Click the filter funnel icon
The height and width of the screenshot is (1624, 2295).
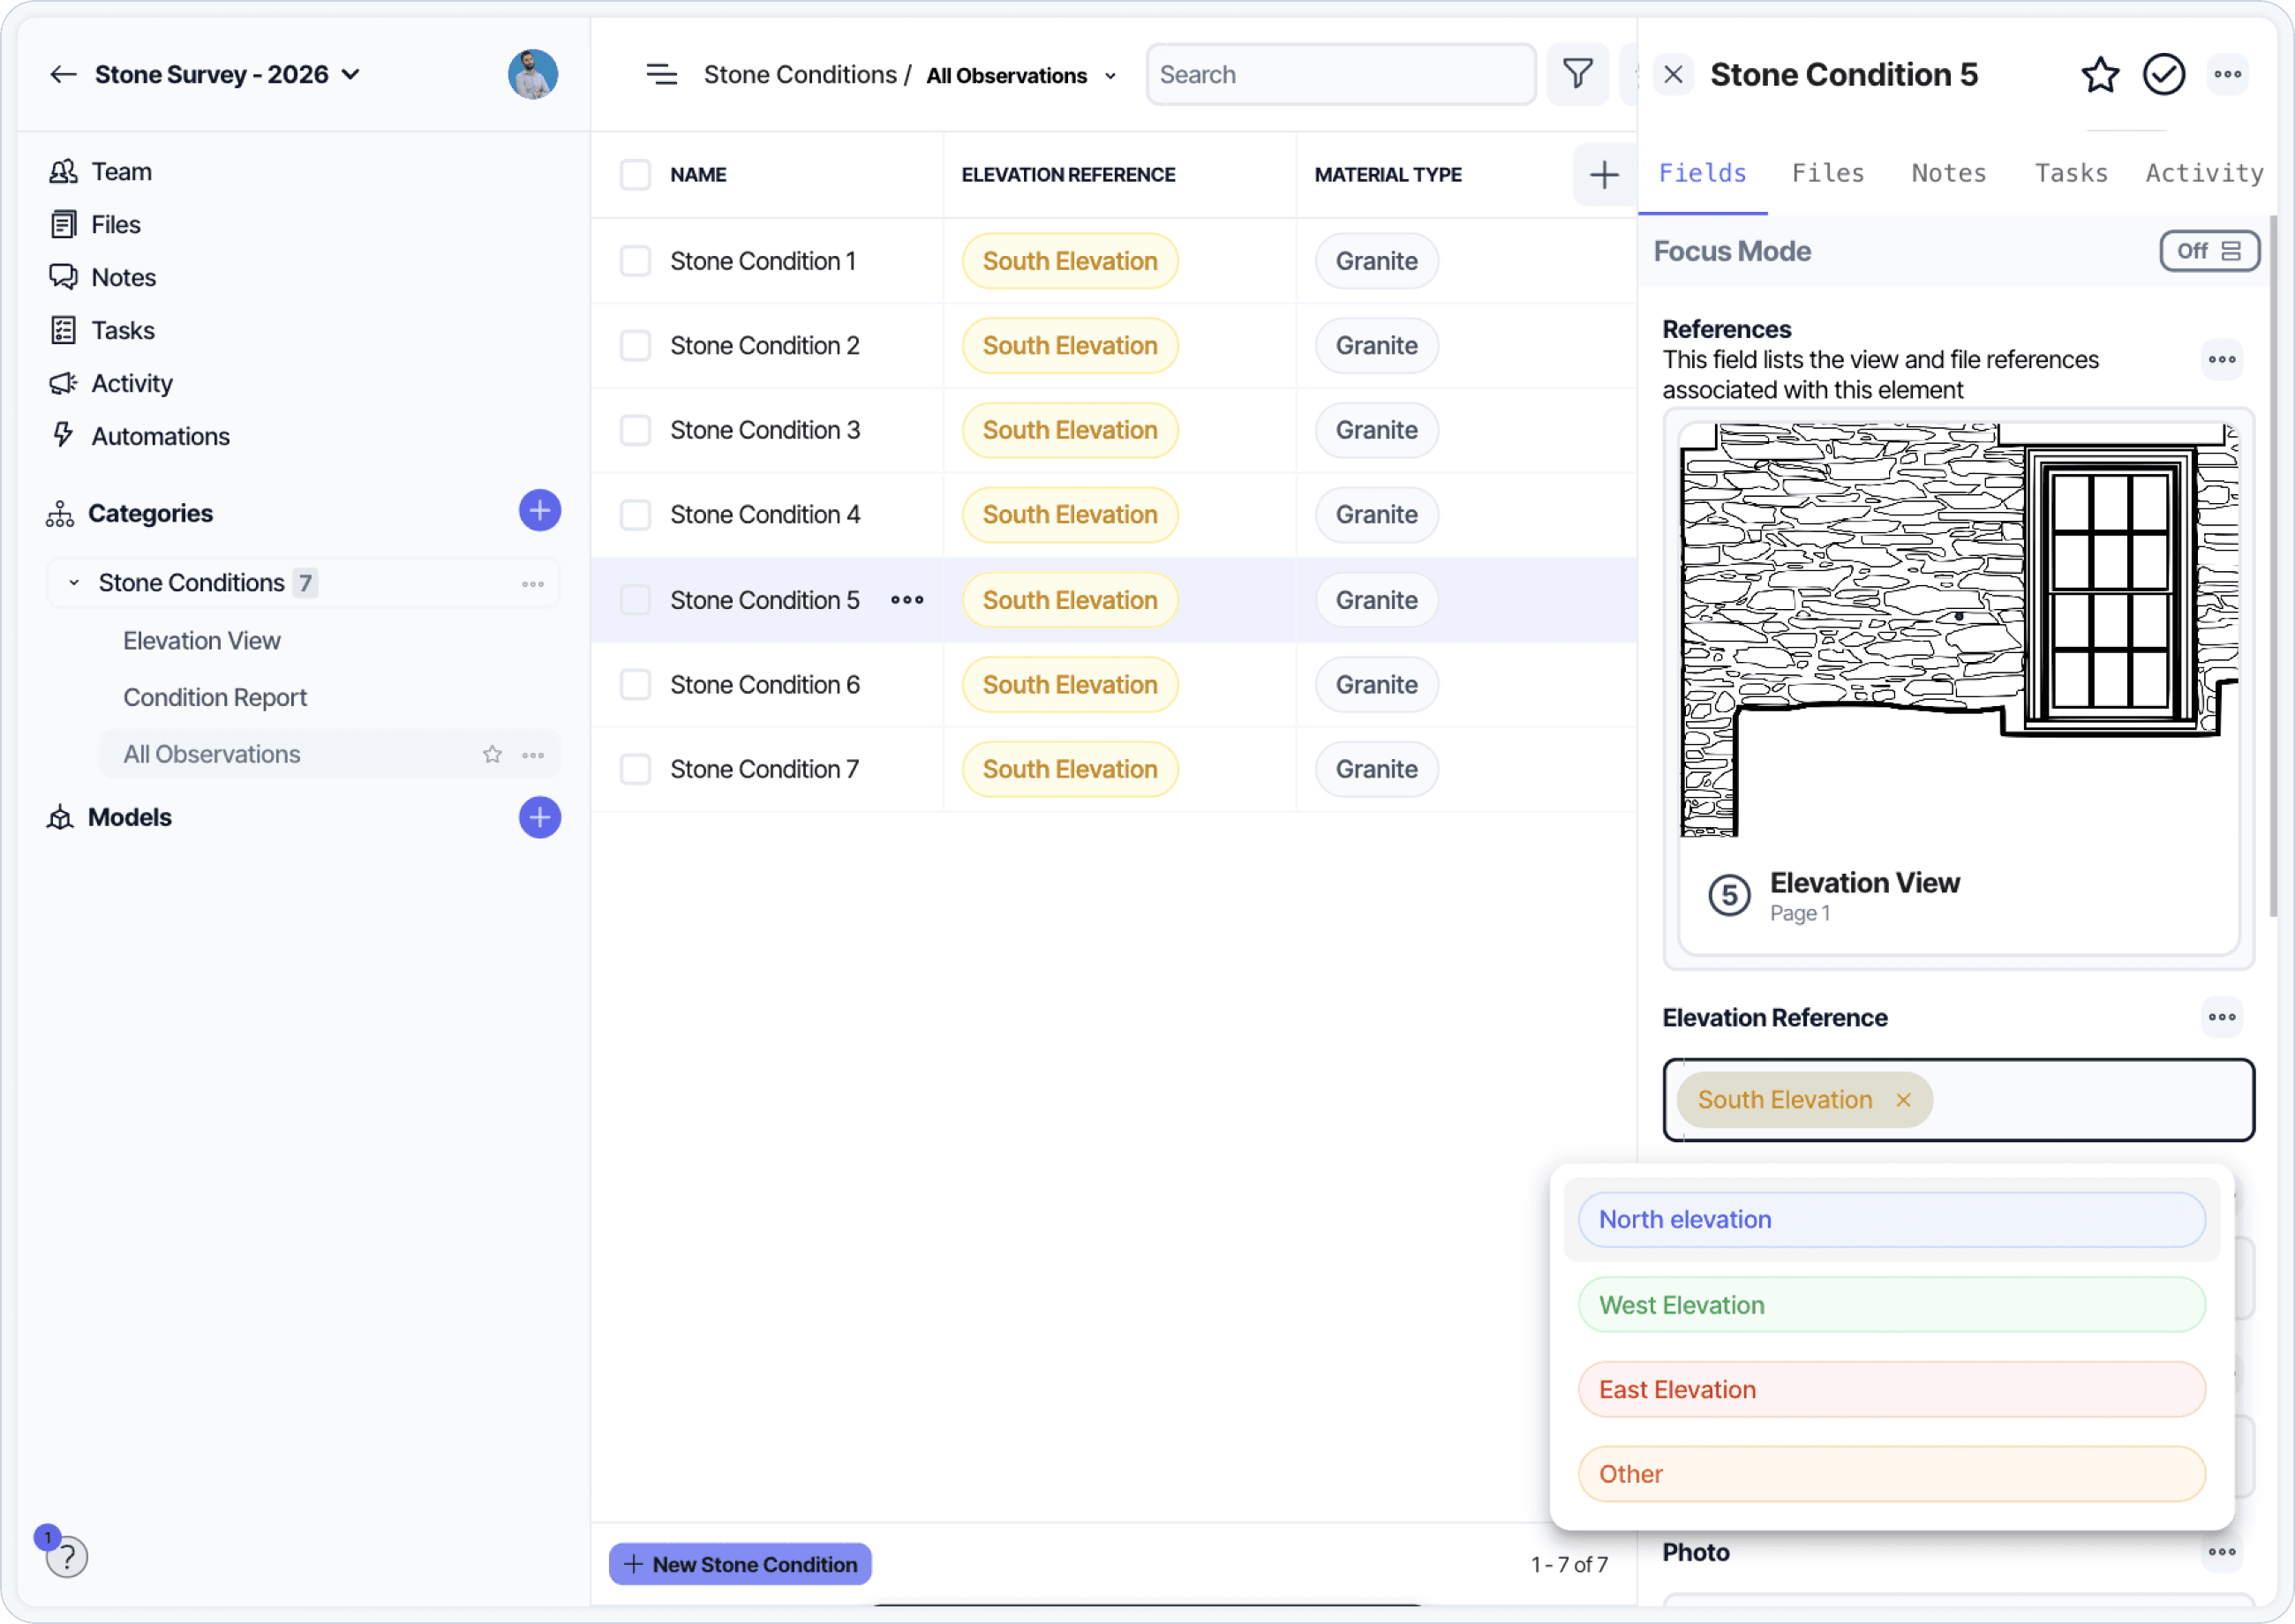point(1577,74)
